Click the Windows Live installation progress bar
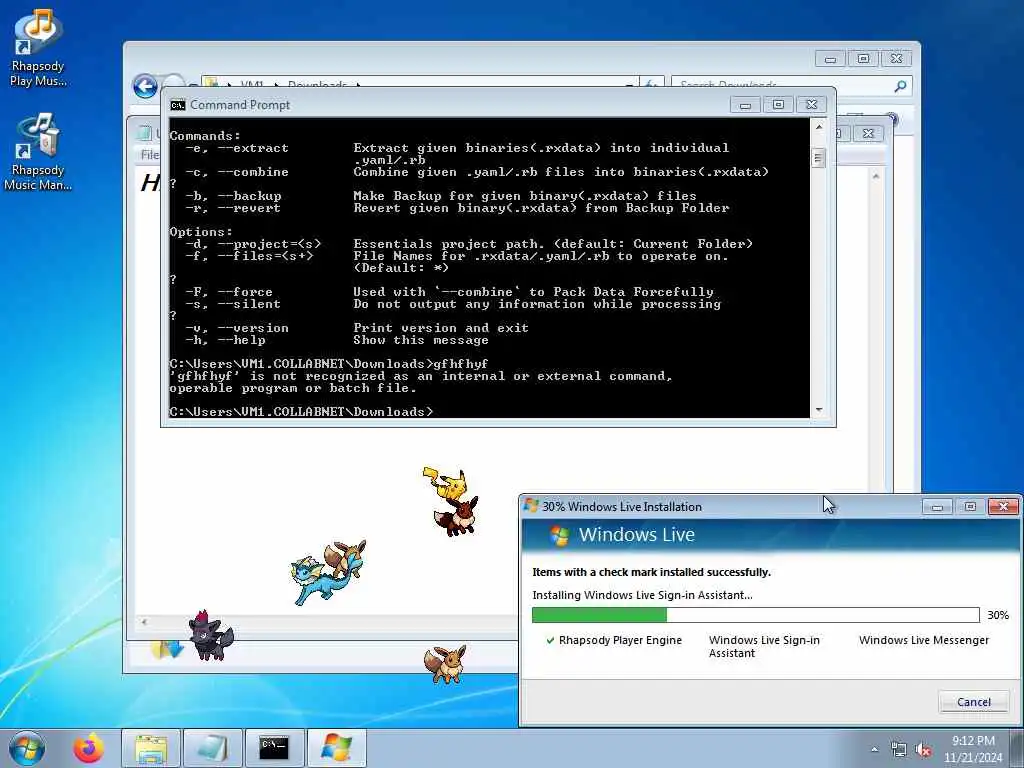 coord(756,615)
